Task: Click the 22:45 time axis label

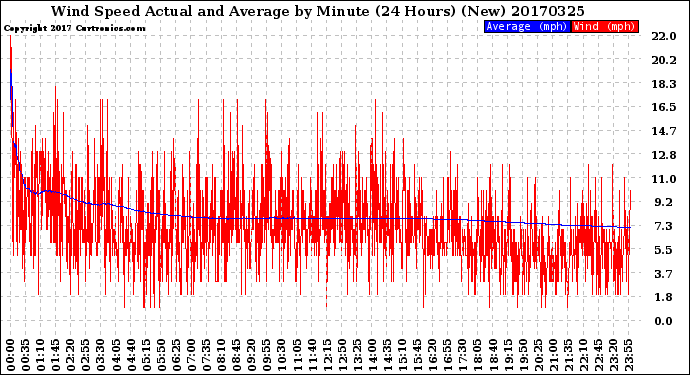Action: 598,355
